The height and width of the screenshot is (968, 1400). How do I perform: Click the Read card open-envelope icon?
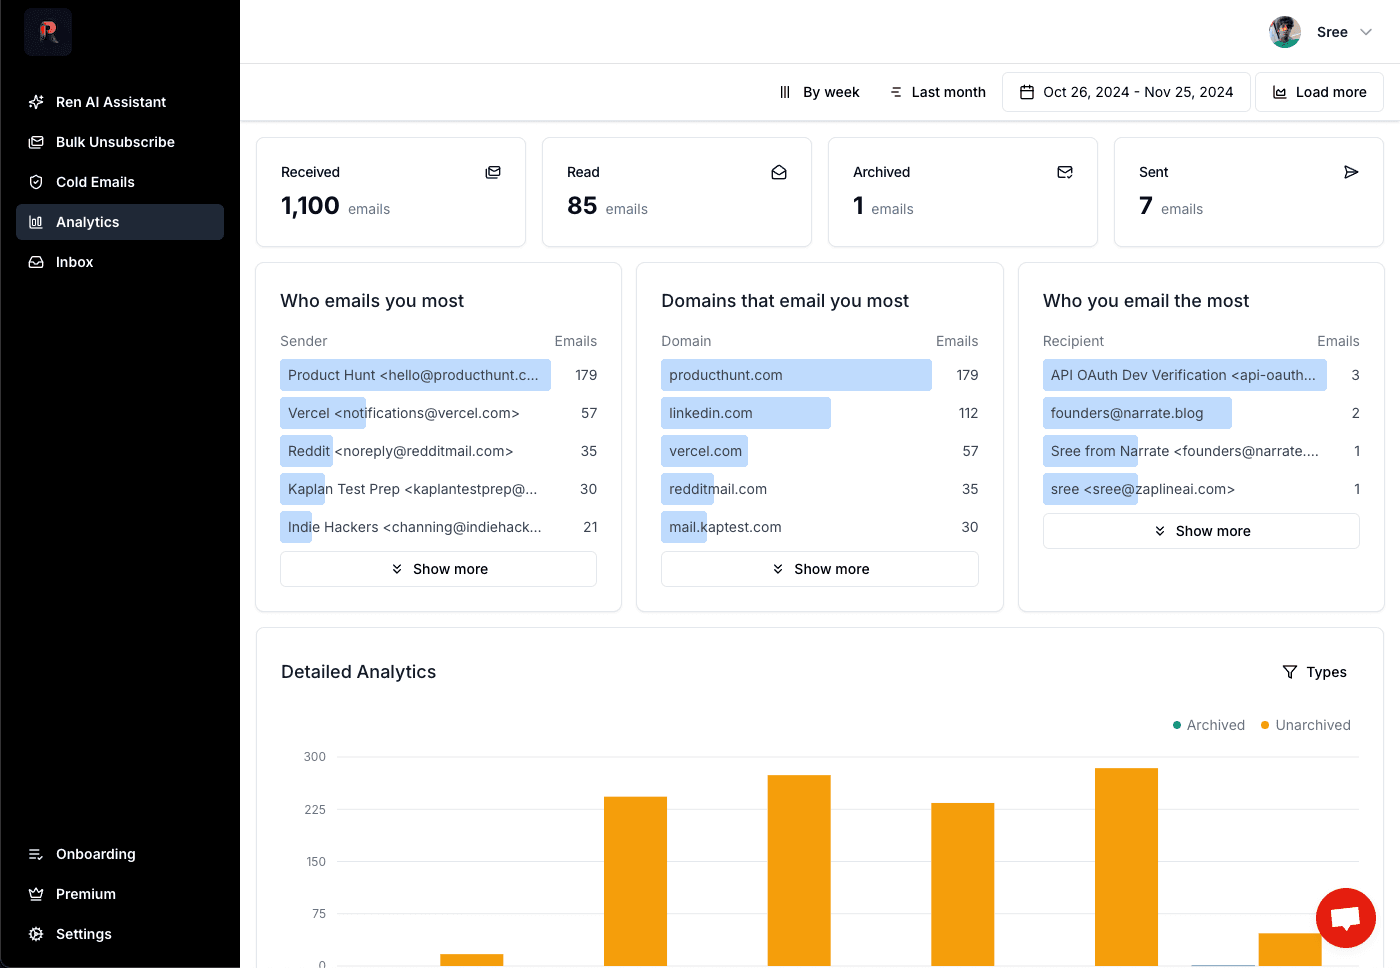point(779,172)
